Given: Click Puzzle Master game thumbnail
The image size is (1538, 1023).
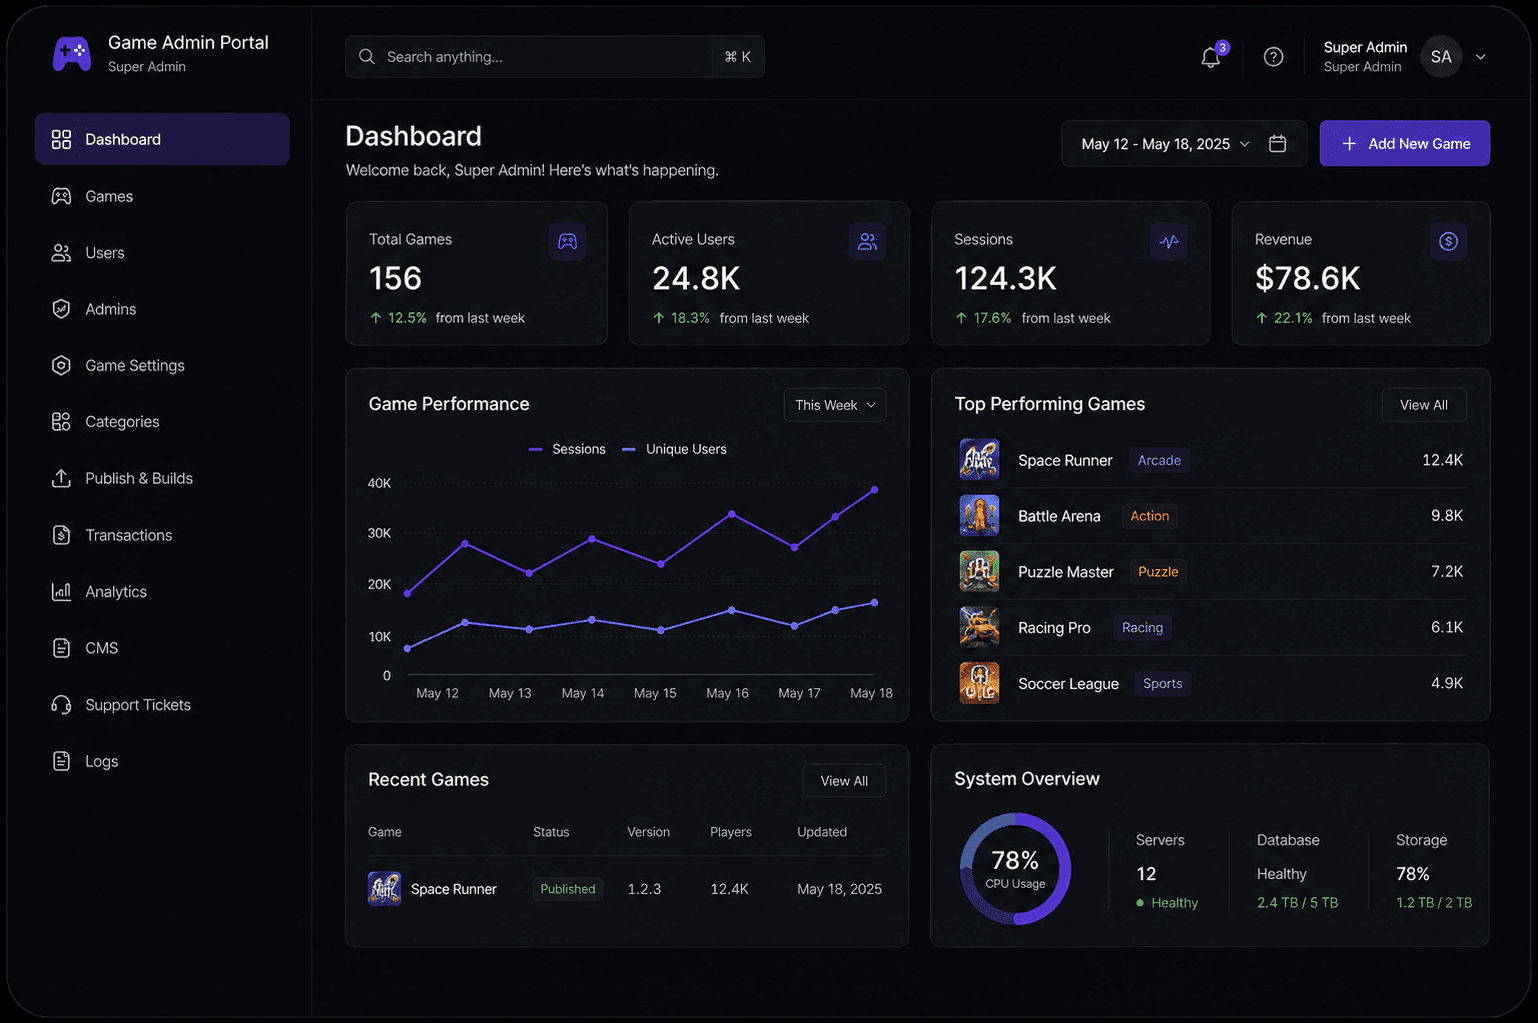Looking at the screenshot, I should point(979,571).
